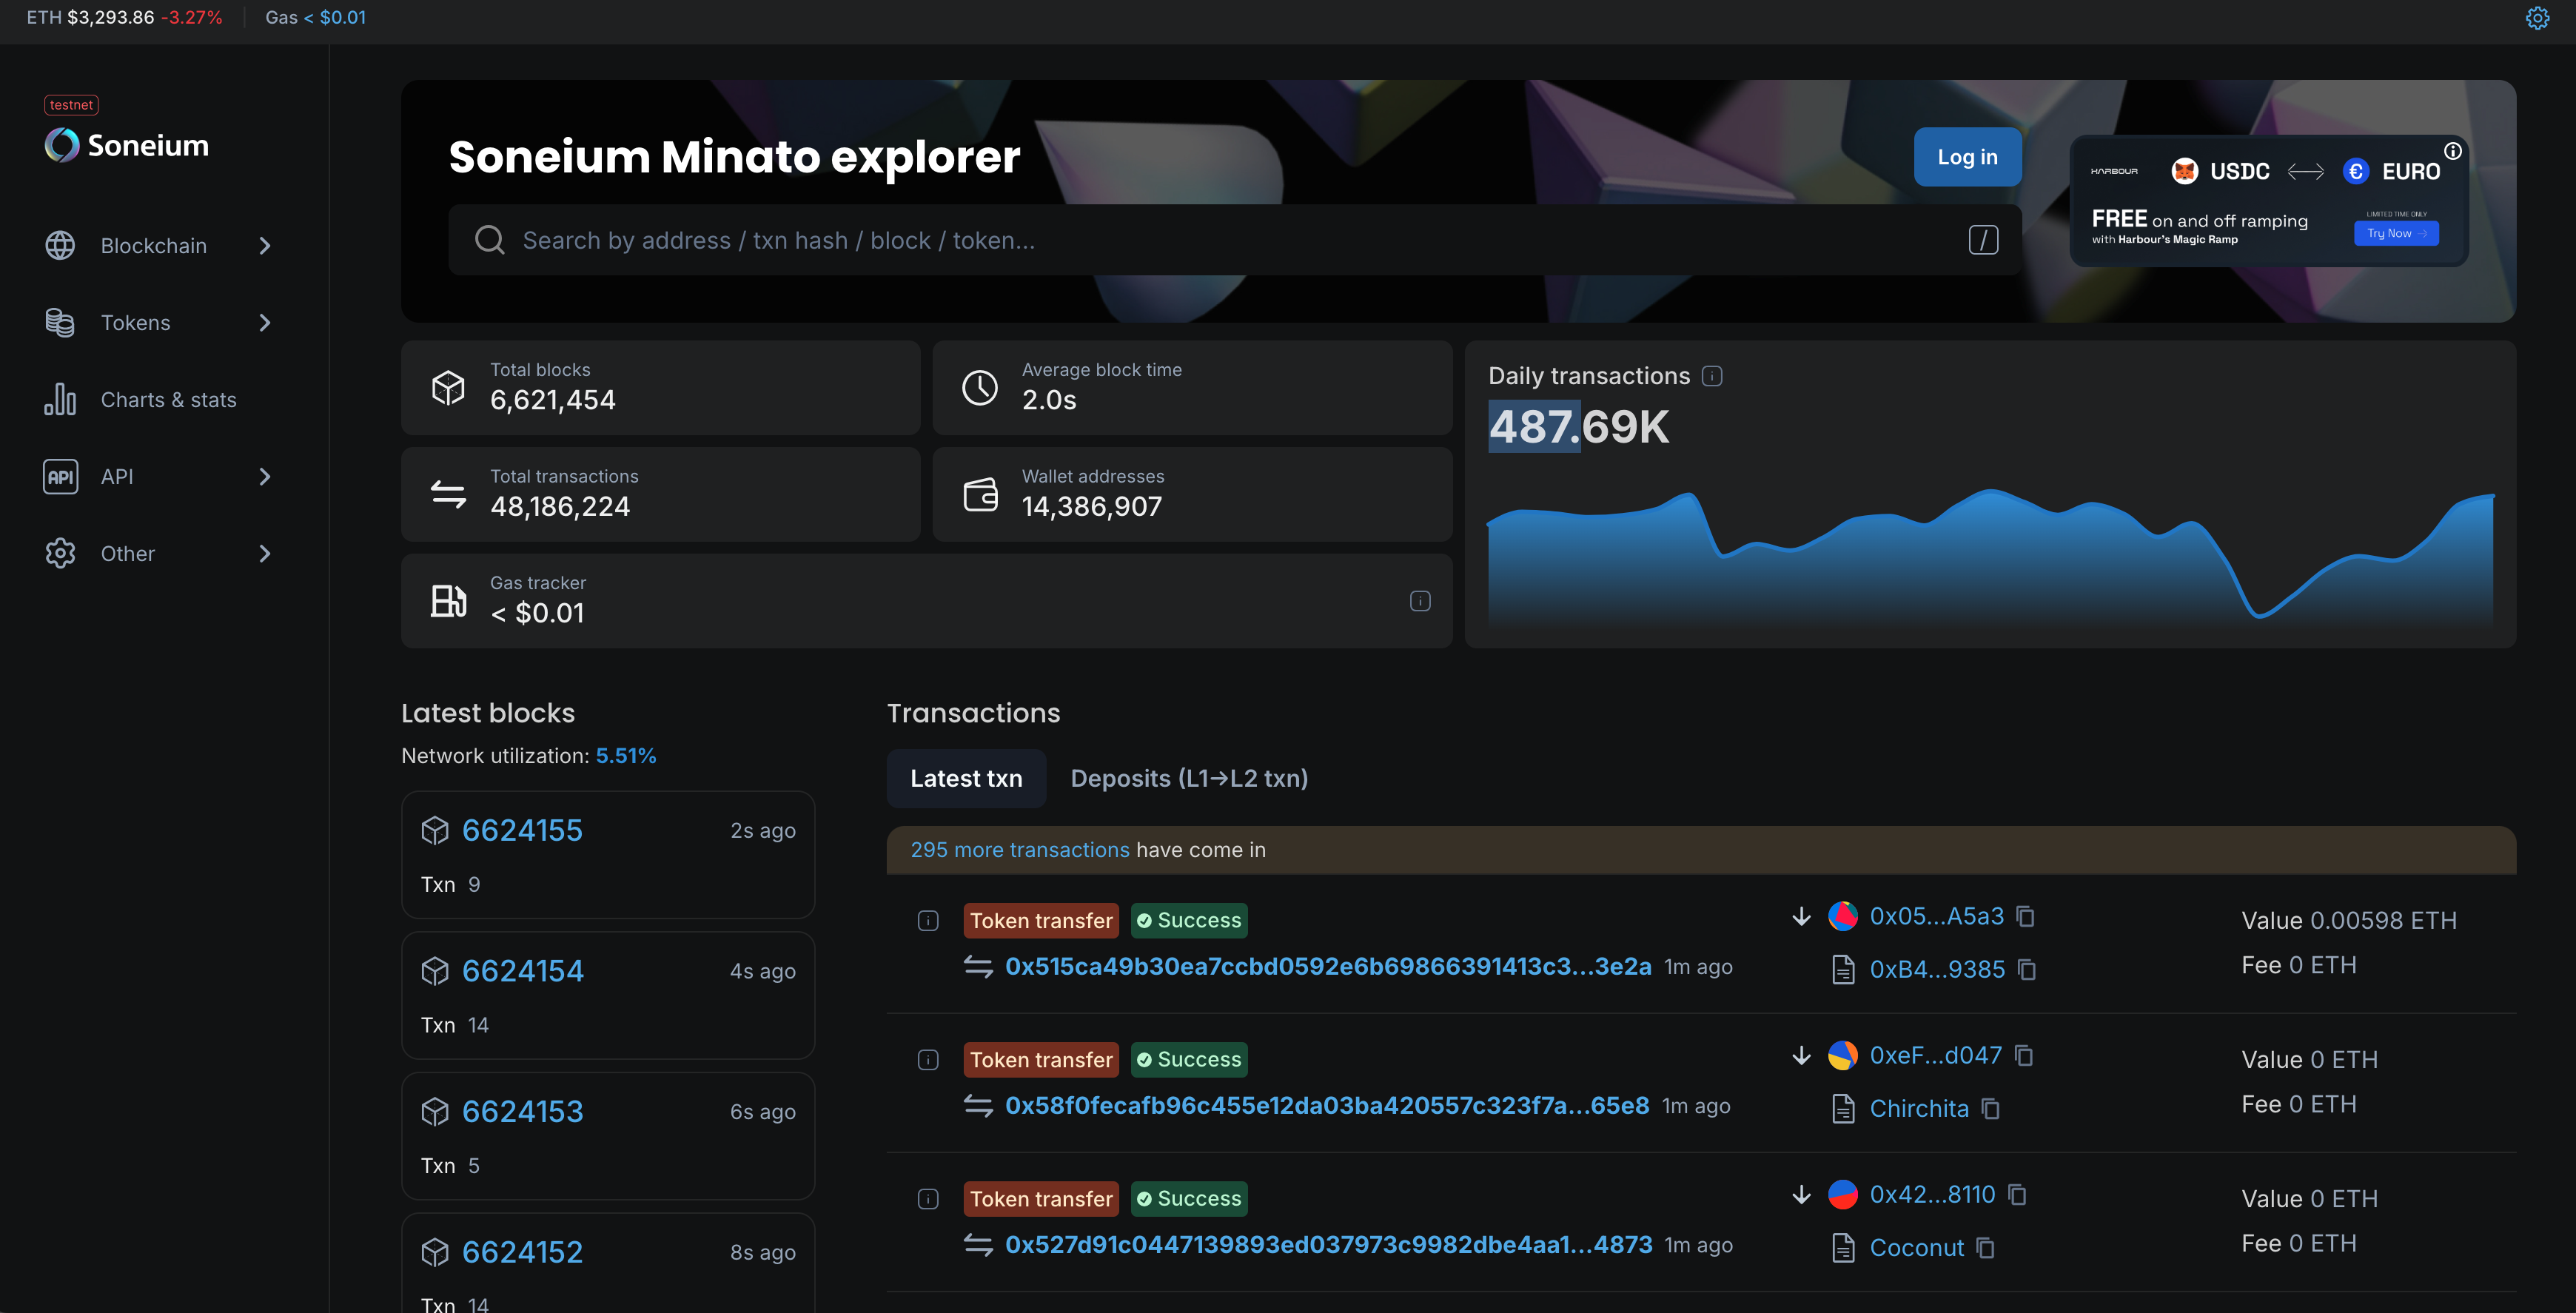Load the 295 more transactions link

coord(1019,850)
